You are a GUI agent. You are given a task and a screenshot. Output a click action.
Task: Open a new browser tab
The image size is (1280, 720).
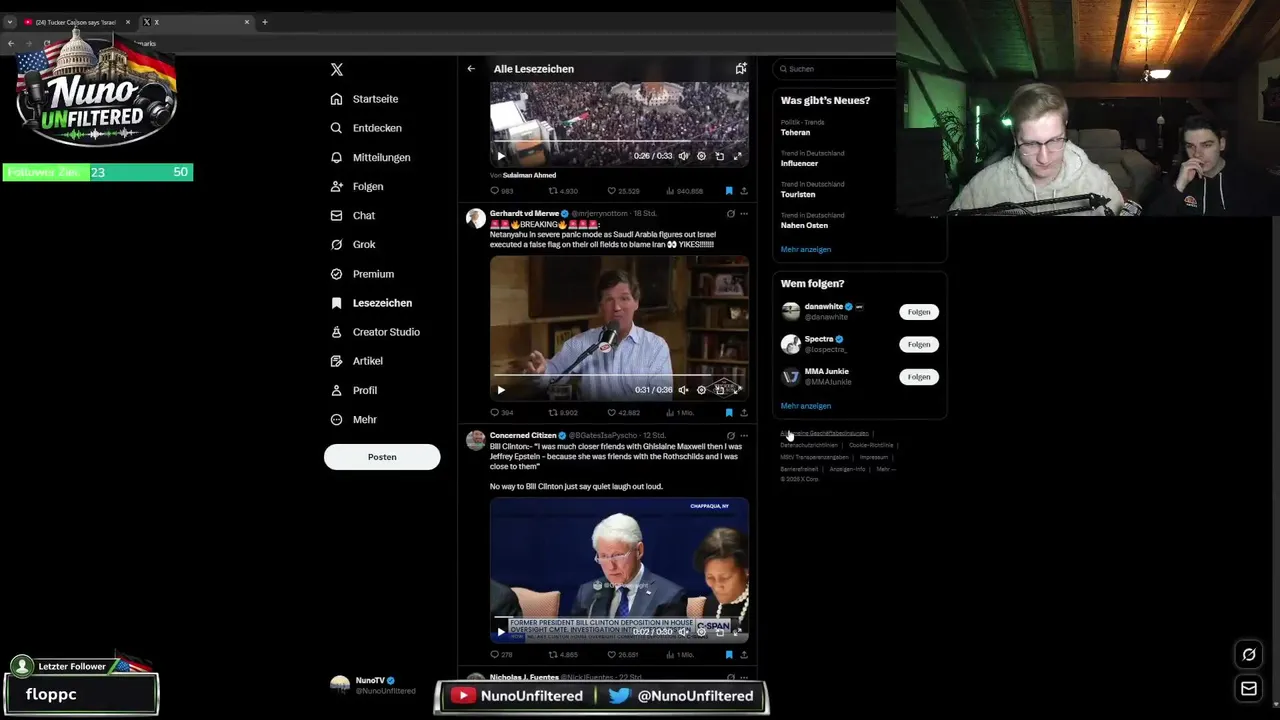(265, 22)
